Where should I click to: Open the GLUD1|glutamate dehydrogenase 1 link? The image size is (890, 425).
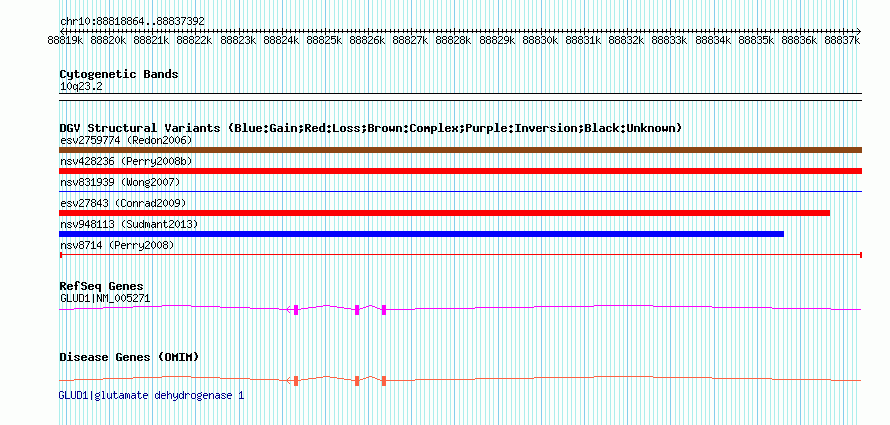(x=152, y=395)
